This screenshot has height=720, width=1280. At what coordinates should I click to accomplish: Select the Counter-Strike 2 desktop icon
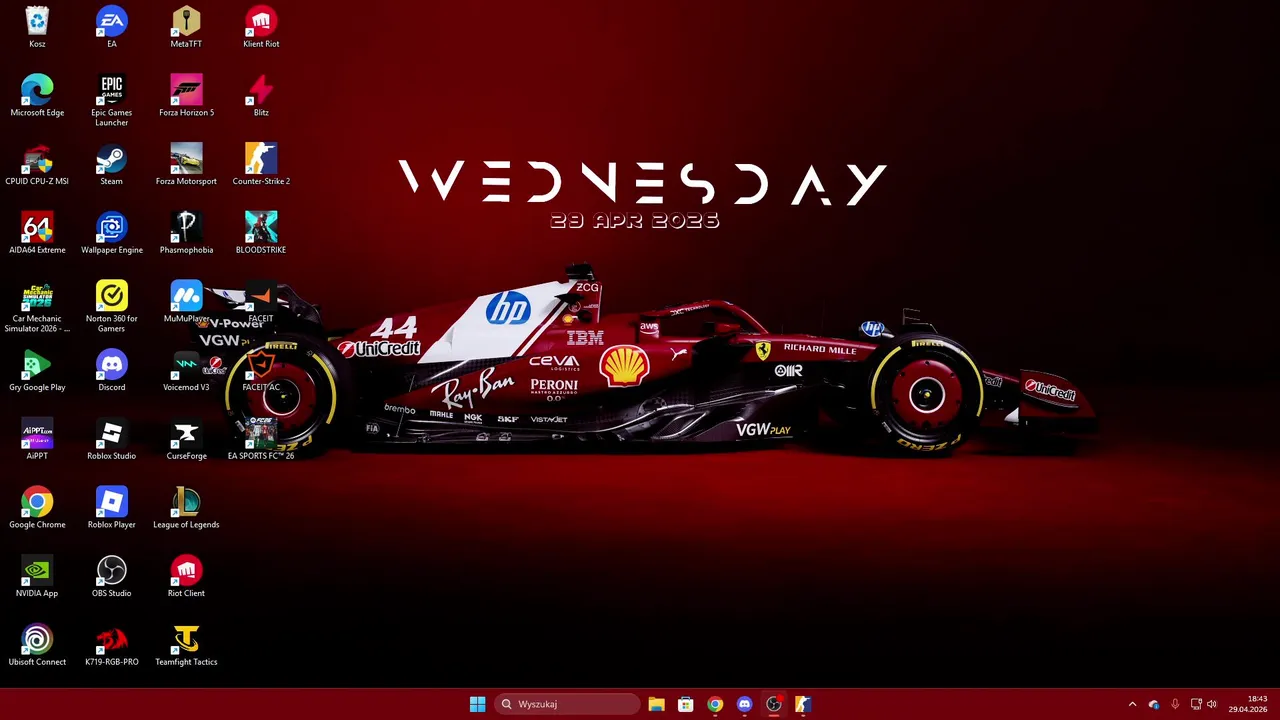point(261,165)
